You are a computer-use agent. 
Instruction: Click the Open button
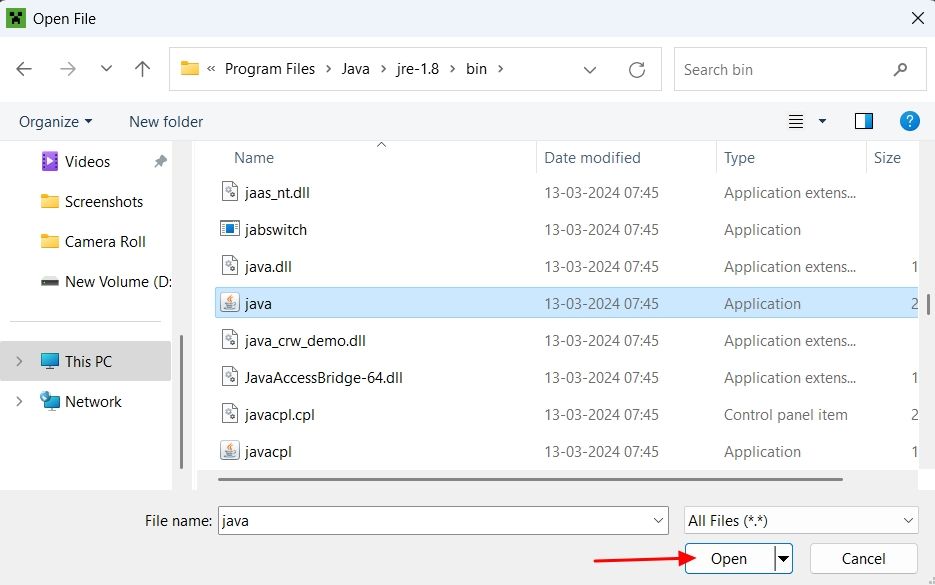click(x=730, y=559)
